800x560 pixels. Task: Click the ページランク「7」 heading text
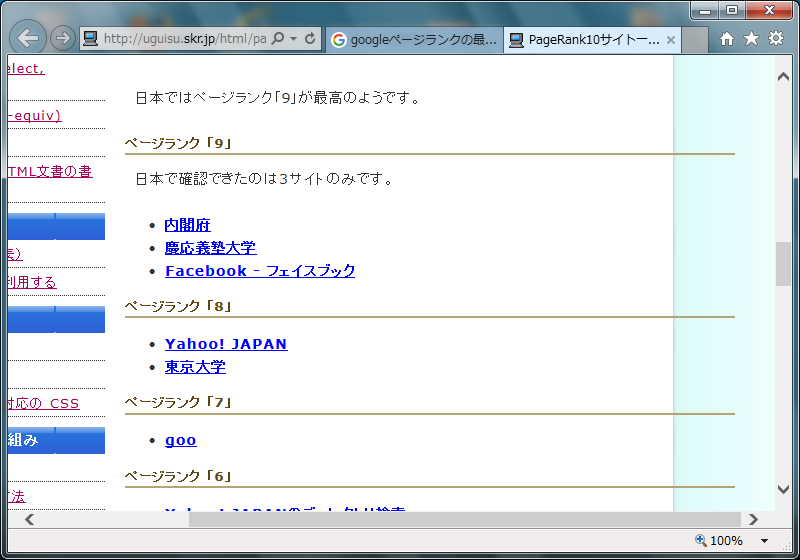pyautogui.click(x=178, y=402)
